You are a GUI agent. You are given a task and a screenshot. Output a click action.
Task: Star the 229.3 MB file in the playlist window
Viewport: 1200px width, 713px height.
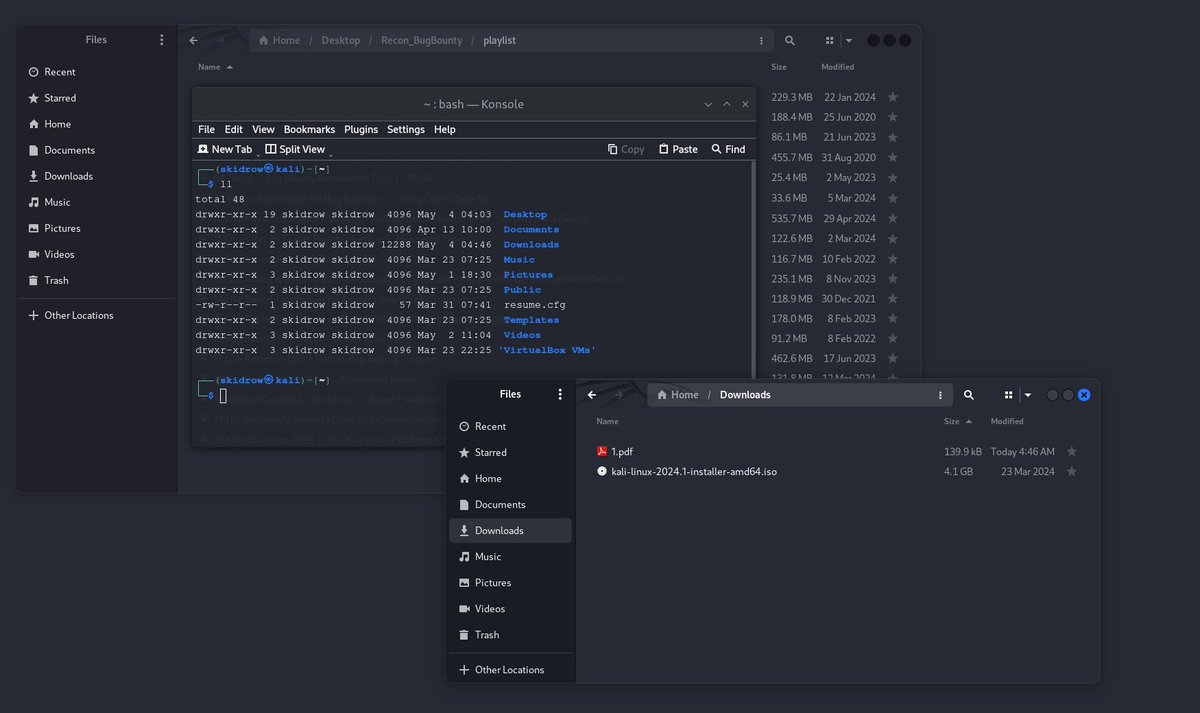coord(893,97)
